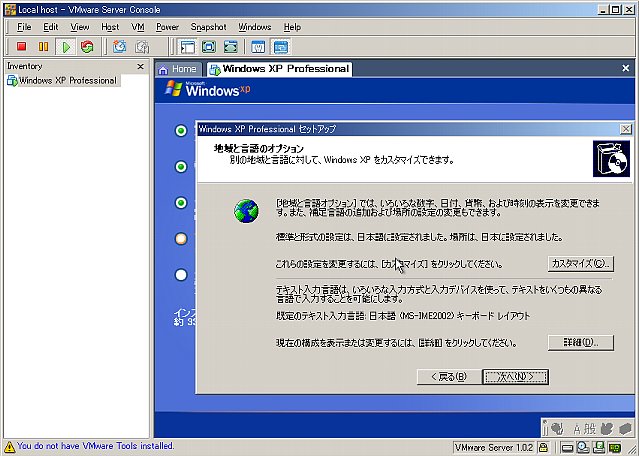Click the padlock icon in status bar
Image resolution: width=639 pixels, height=456 pixels.
click(543, 448)
